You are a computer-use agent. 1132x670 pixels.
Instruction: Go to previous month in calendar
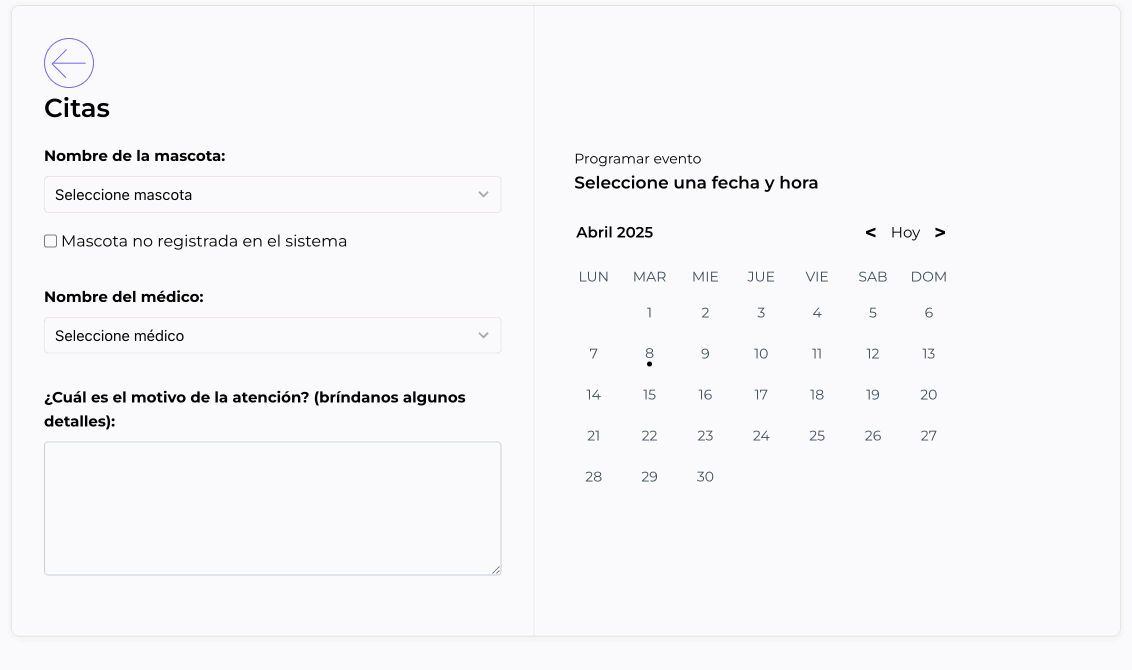870,232
